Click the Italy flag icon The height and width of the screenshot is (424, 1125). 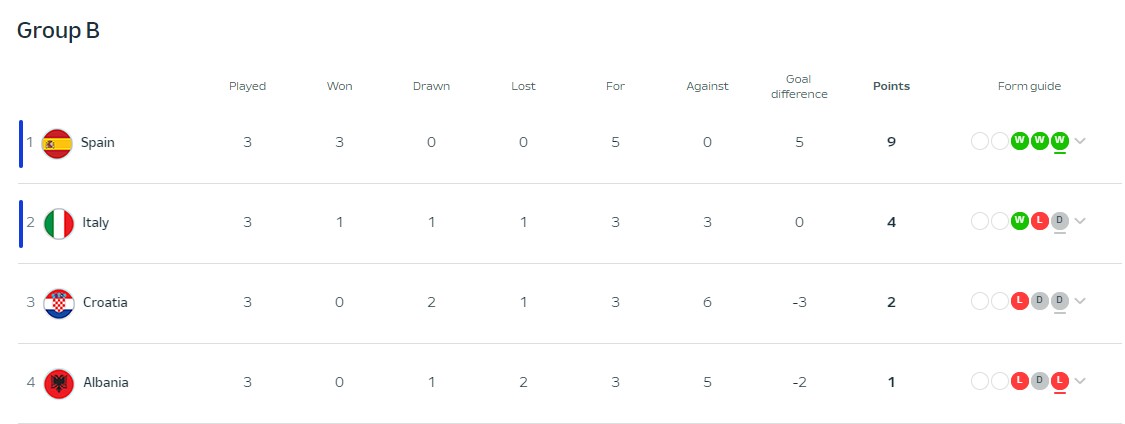pyautogui.click(x=59, y=223)
